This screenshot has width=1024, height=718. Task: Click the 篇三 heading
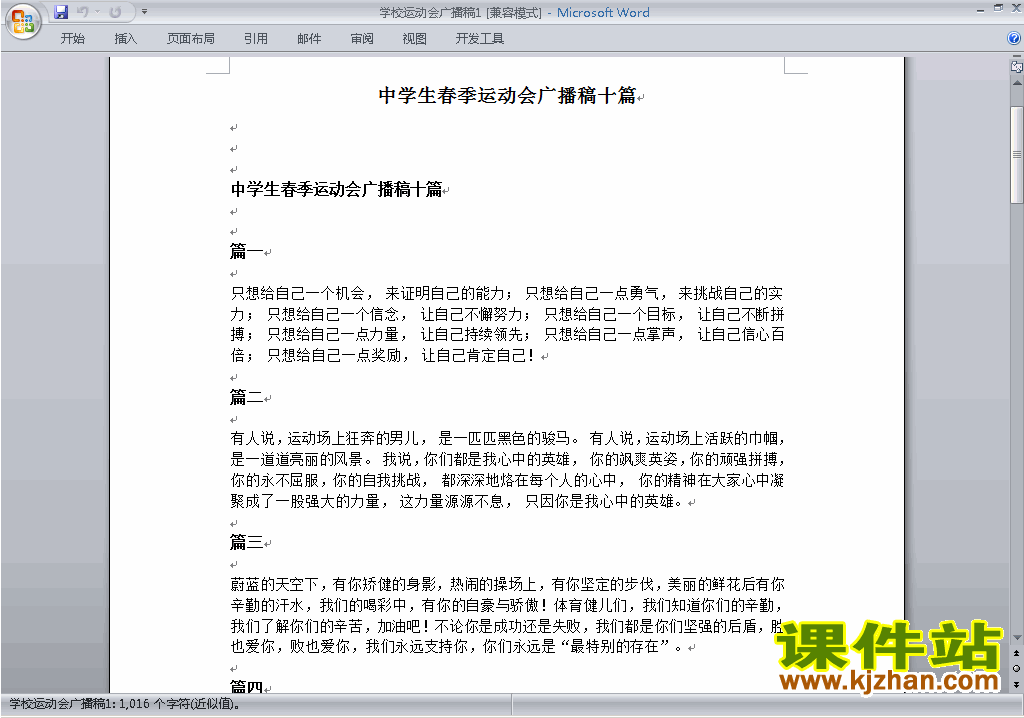click(246, 542)
